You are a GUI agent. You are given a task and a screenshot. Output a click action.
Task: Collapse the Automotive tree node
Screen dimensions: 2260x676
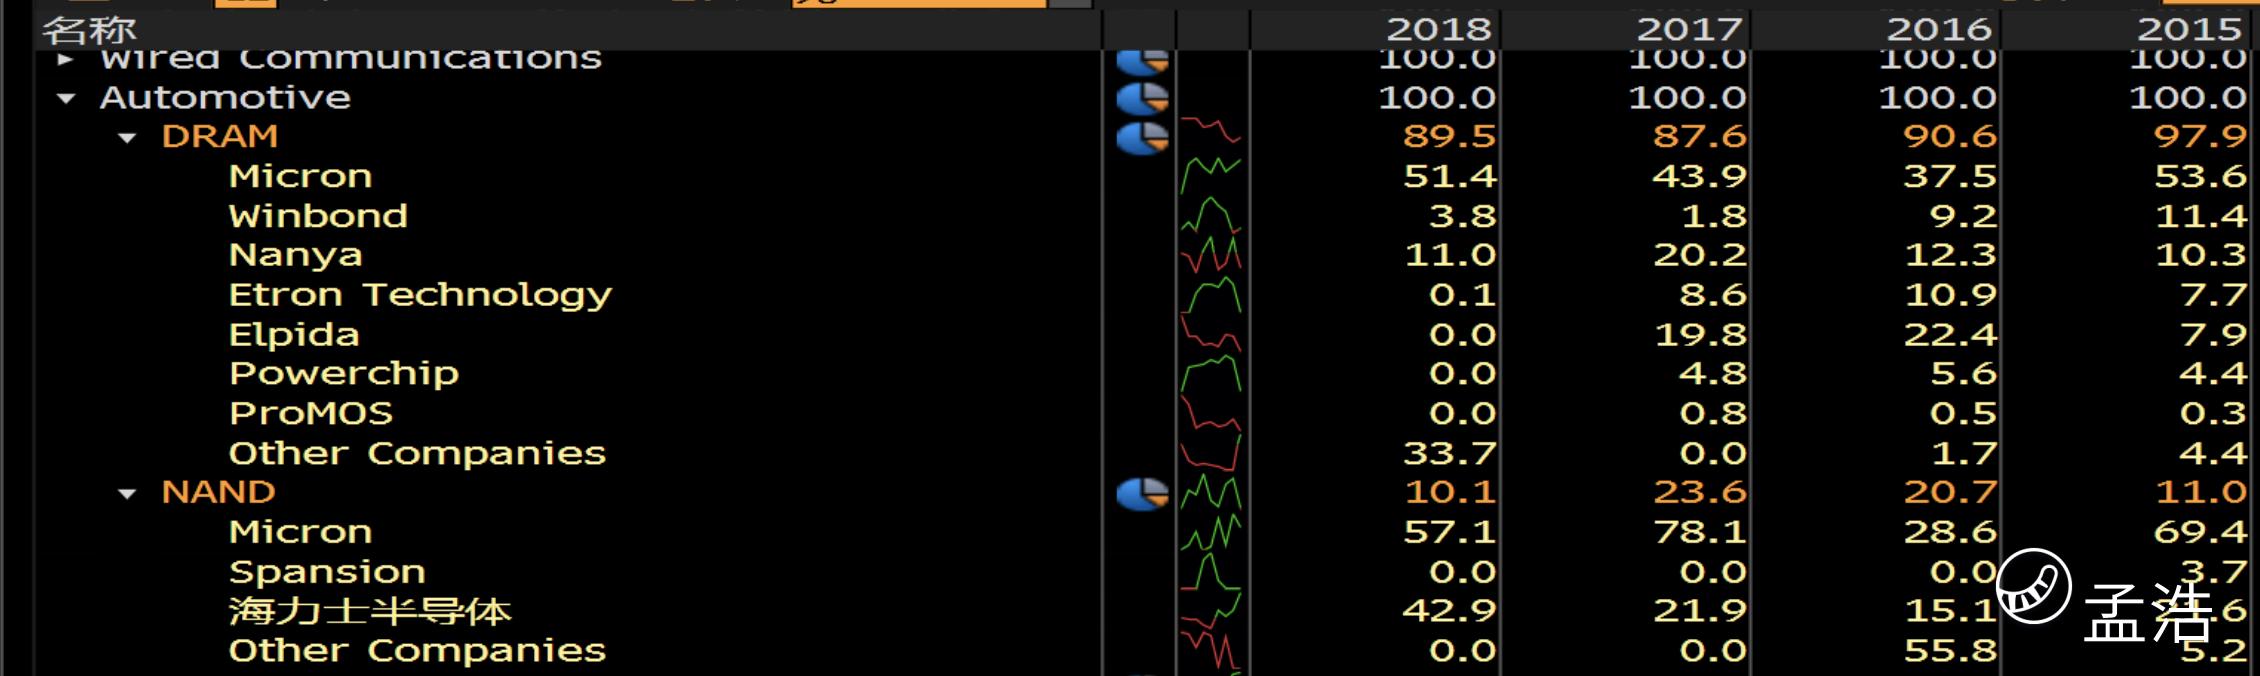(x=67, y=98)
